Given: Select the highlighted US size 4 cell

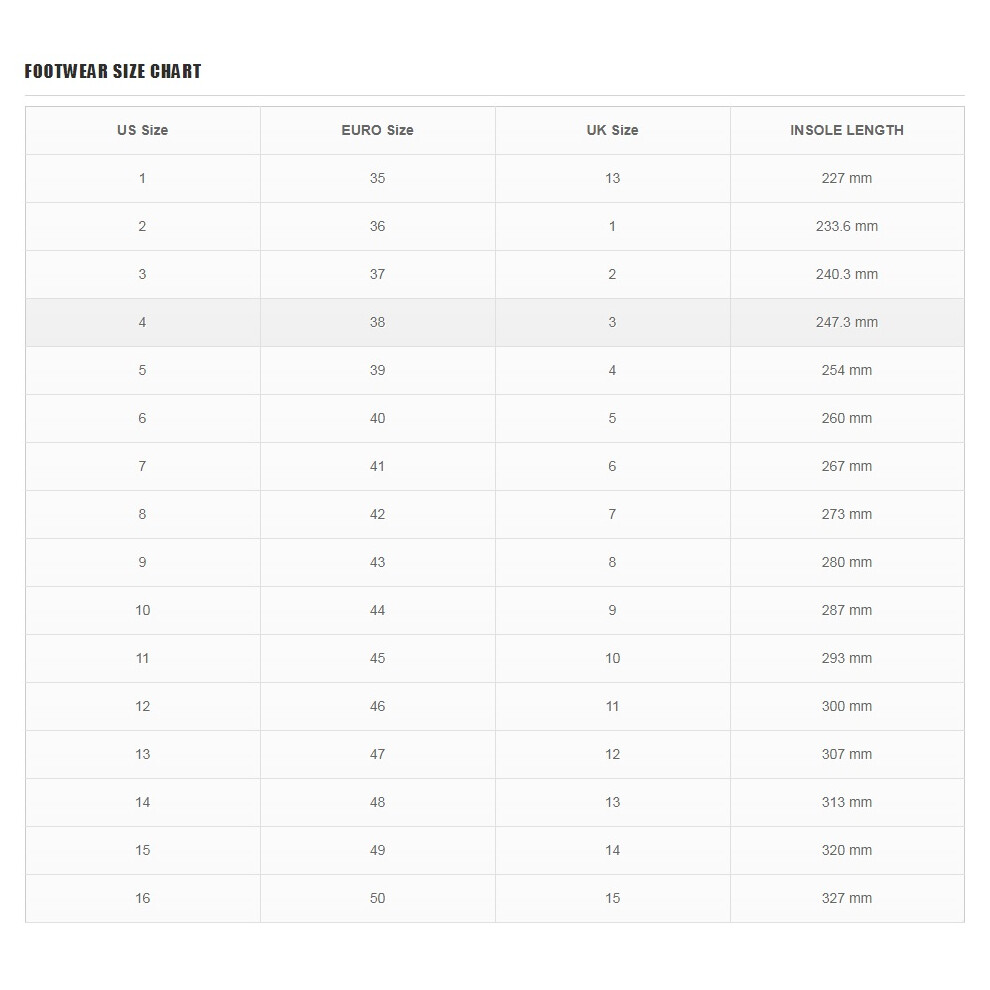Looking at the screenshot, I should 143,323.
